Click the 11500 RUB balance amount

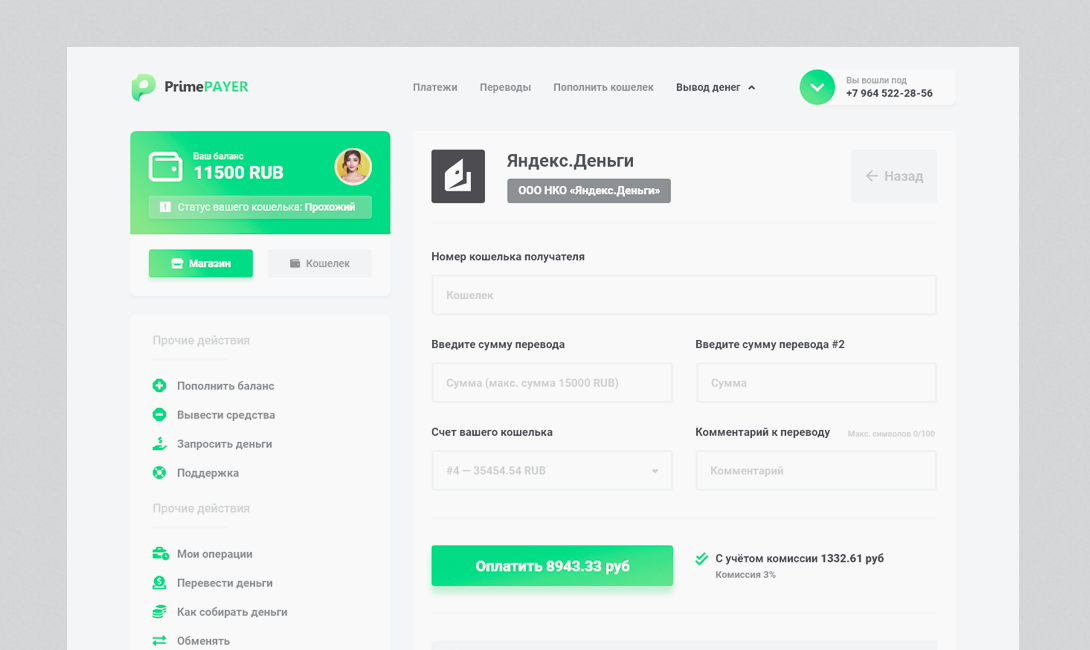click(238, 172)
